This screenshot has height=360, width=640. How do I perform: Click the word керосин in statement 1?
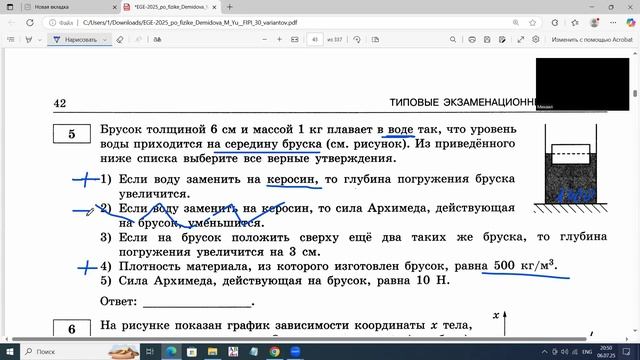pos(292,179)
